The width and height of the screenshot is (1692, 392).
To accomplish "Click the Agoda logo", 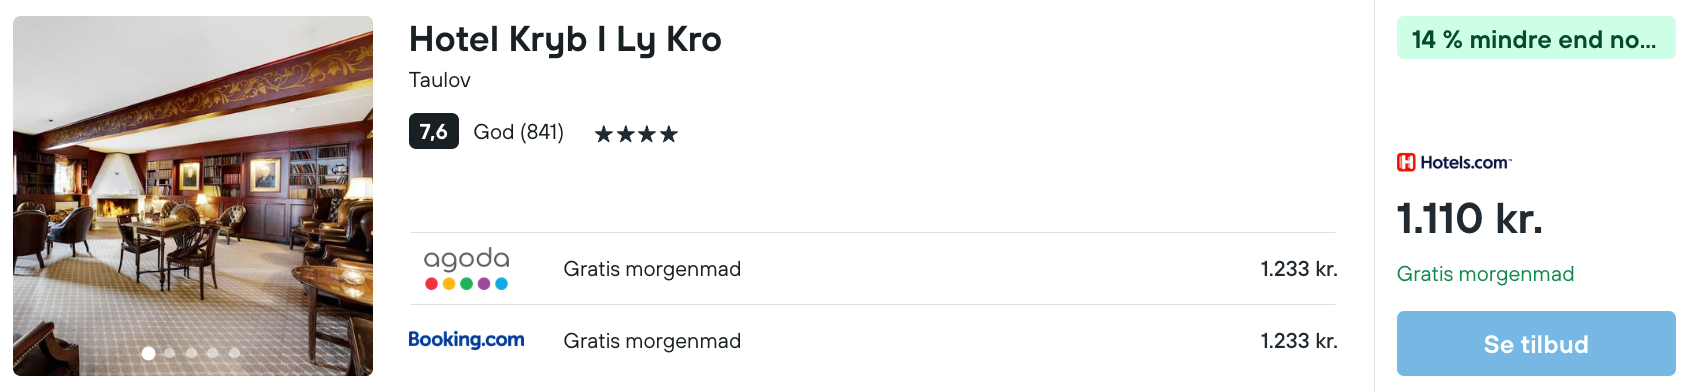I will [466, 269].
